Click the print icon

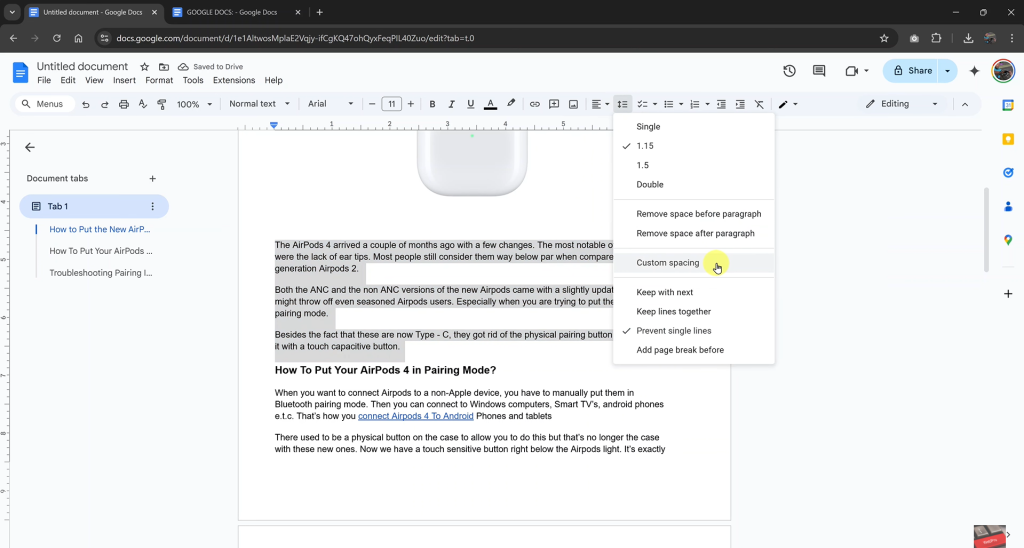tap(124, 104)
